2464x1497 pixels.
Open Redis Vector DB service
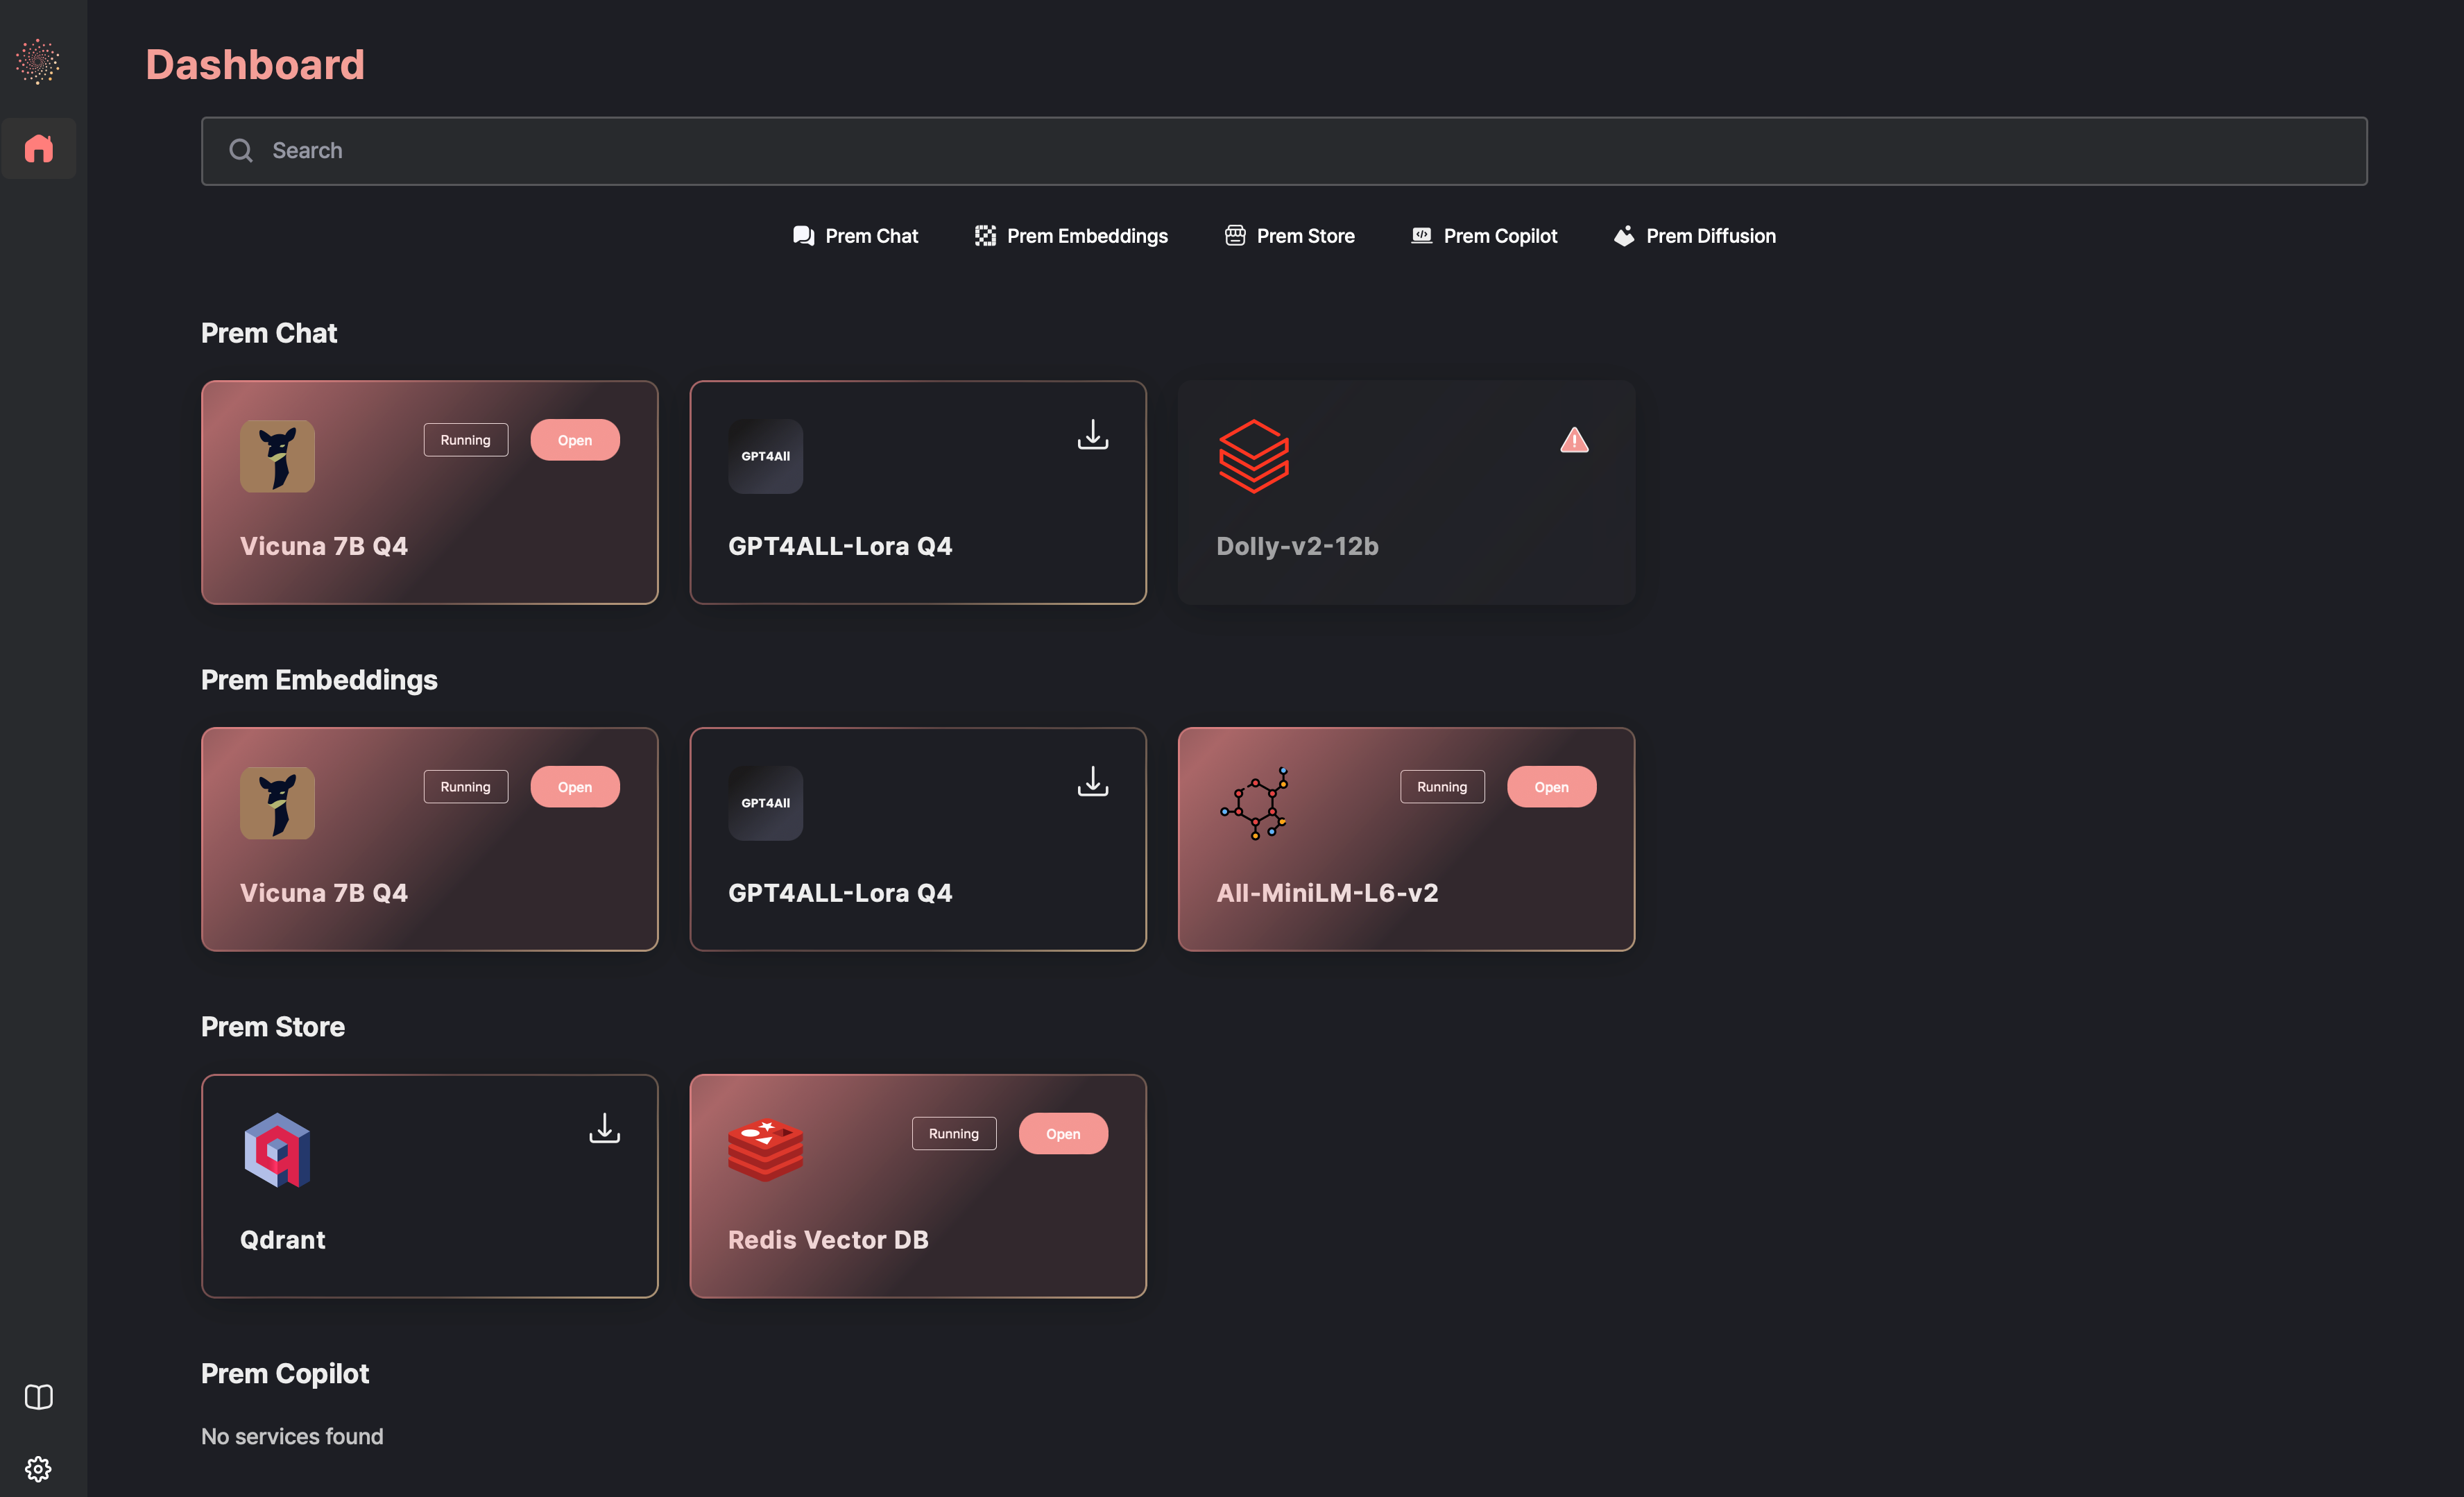point(1062,1134)
